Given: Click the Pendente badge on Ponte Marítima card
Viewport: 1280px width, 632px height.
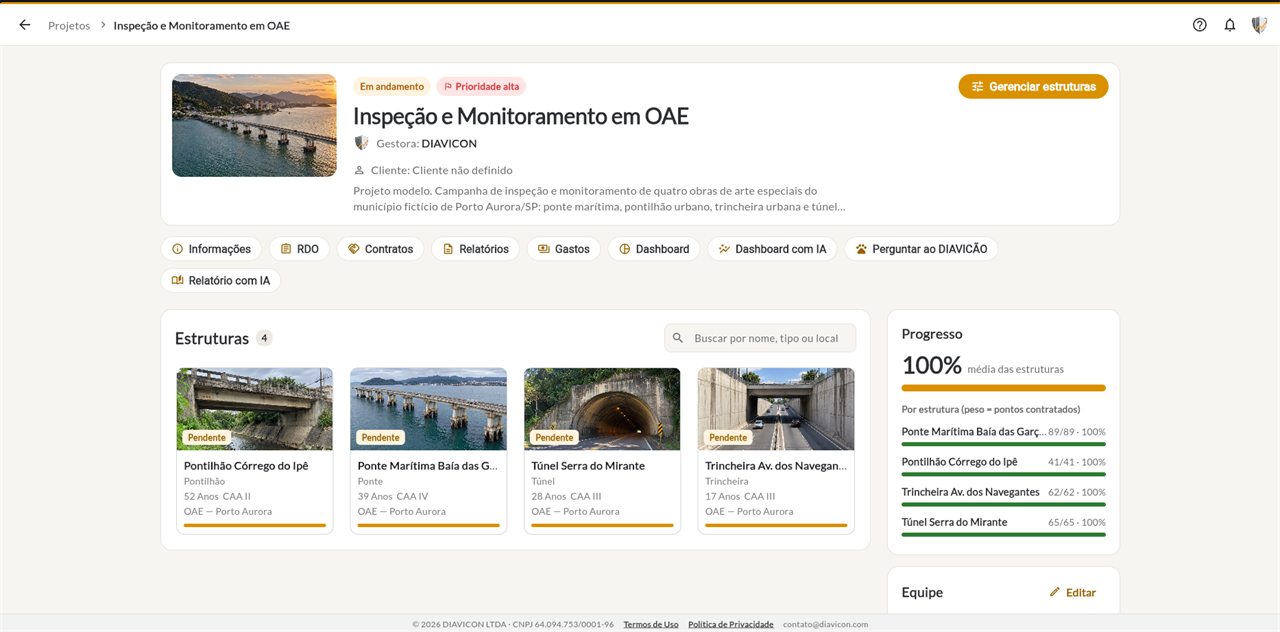Looking at the screenshot, I should pyautogui.click(x=380, y=437).
